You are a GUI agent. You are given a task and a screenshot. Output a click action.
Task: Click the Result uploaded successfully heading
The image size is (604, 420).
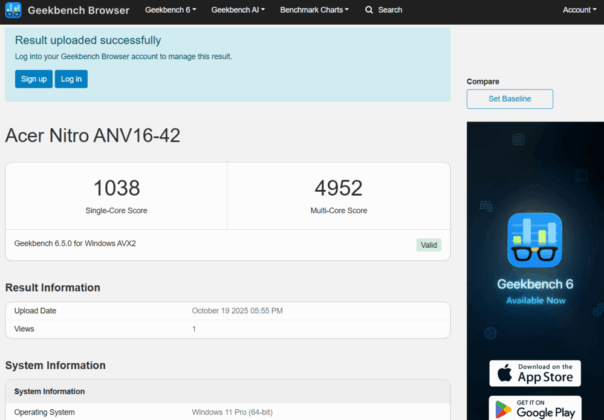click(88, 40)
